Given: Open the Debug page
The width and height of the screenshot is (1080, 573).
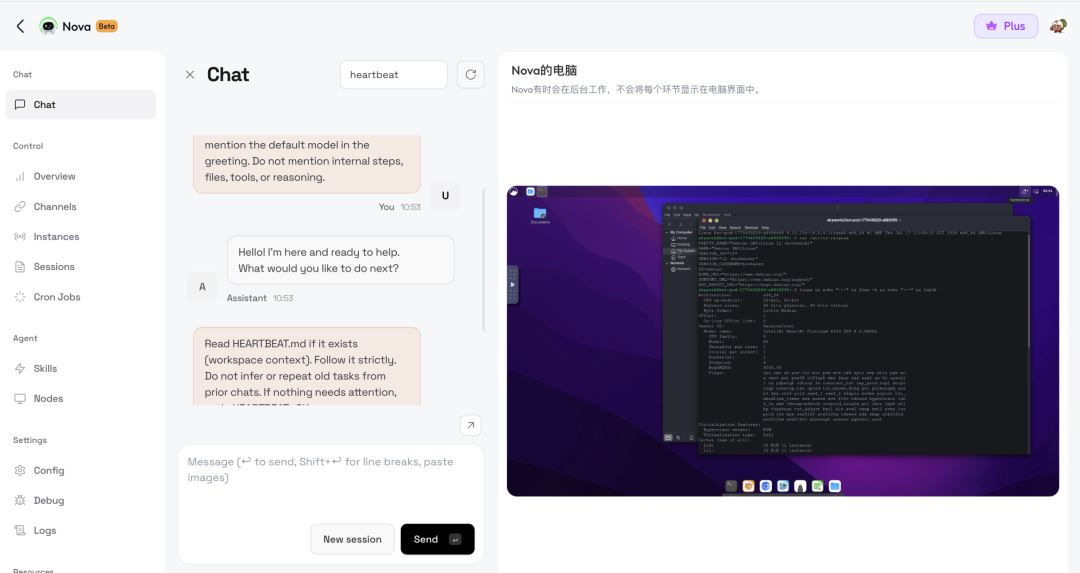Looking at the screenshot, I should 81,501.
